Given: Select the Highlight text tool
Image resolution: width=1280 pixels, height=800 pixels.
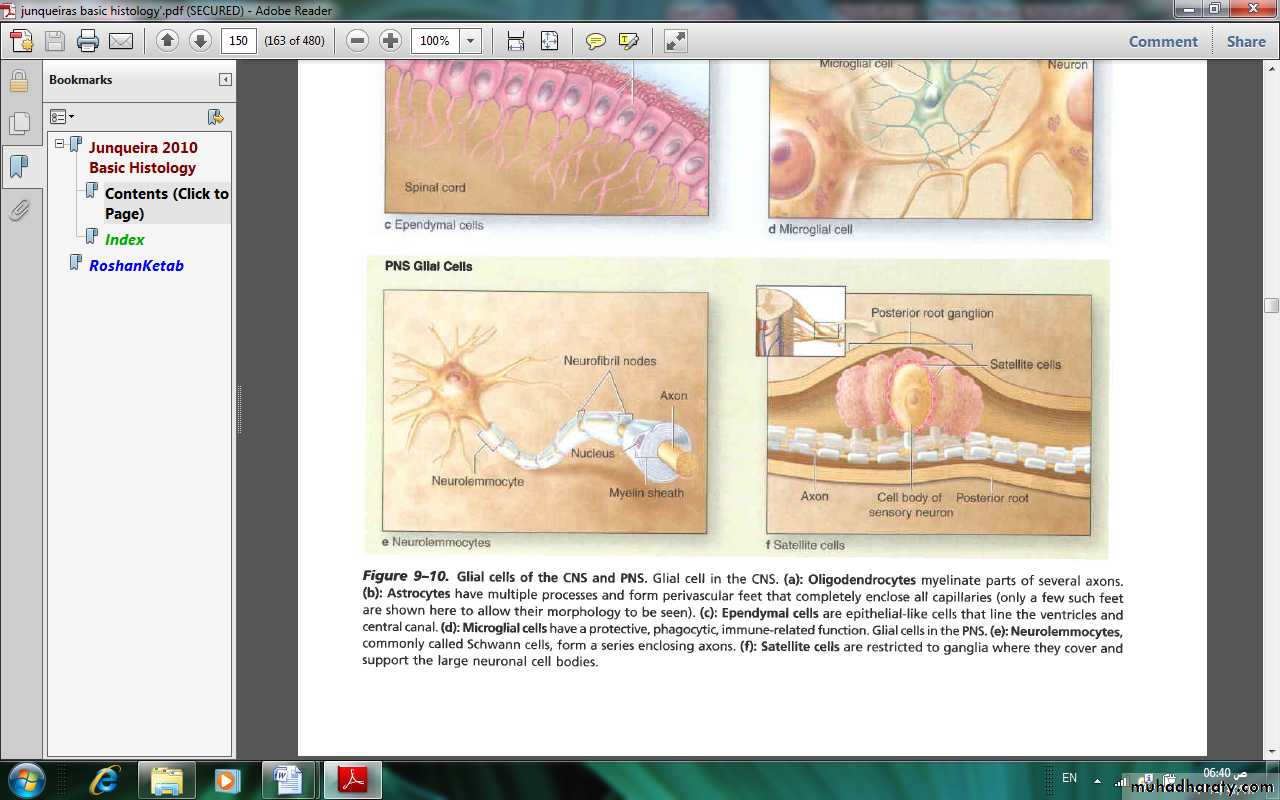Looking at the screenshot, I should [628, 41].
